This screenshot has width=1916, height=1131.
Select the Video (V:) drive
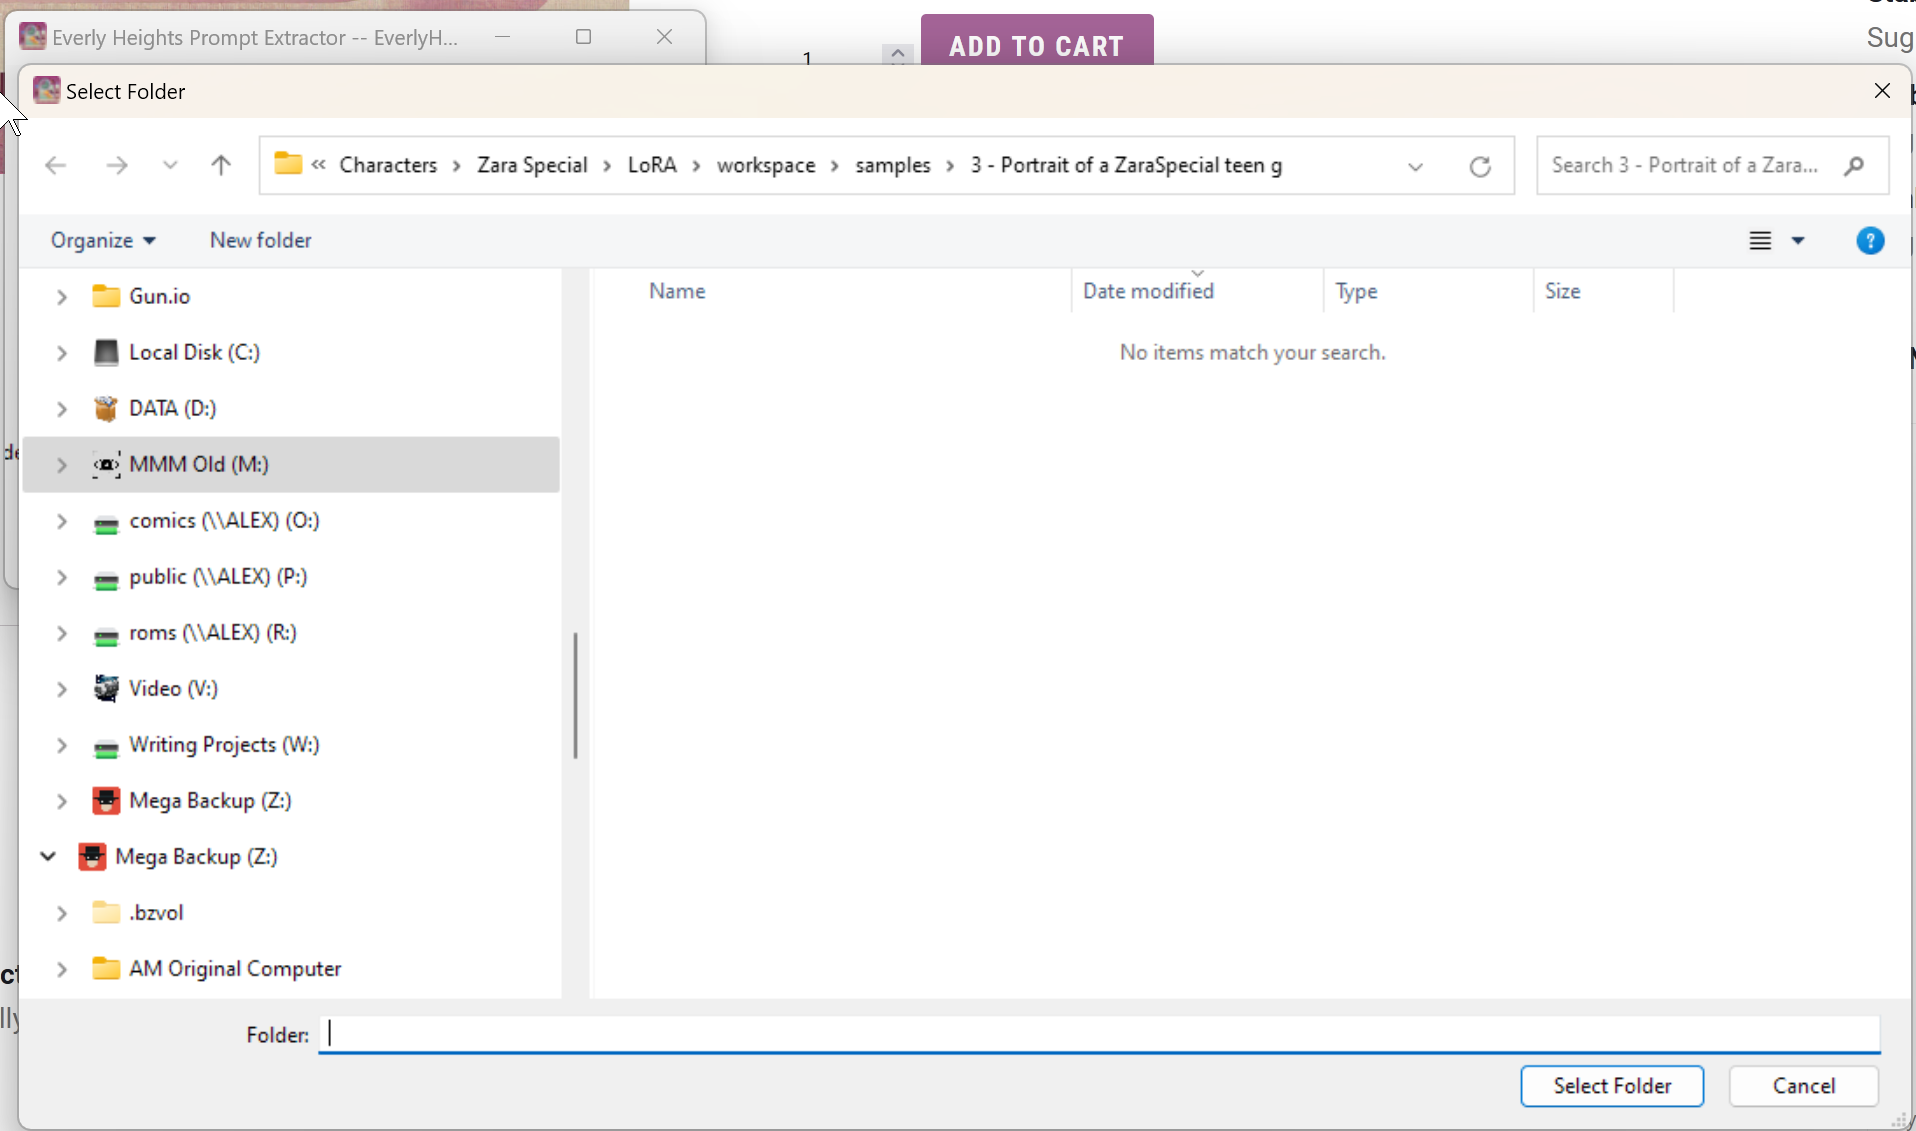click(x=173, y=689)
